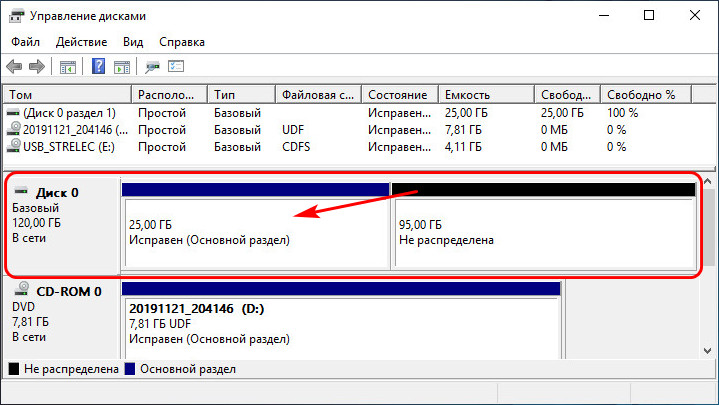Click the vertical scrollbar thumb
719x405 pixels.
pyautogui.click(x=708, y=227)
